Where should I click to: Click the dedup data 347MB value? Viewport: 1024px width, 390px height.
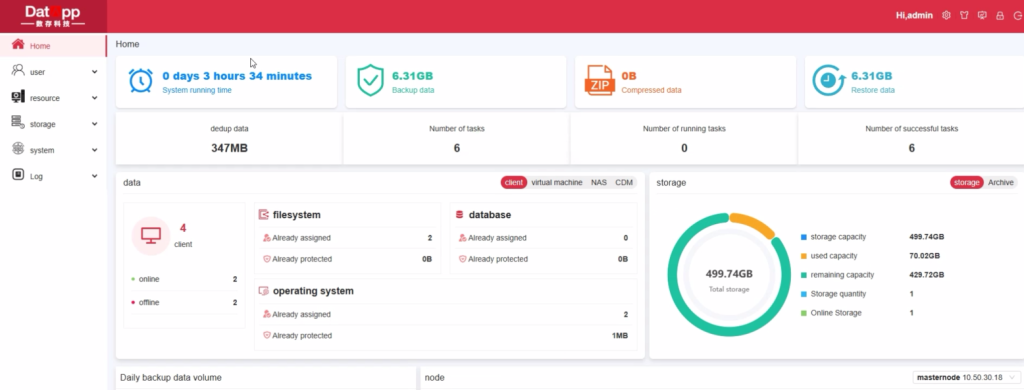pyautogui.click(x=229, y=148)
